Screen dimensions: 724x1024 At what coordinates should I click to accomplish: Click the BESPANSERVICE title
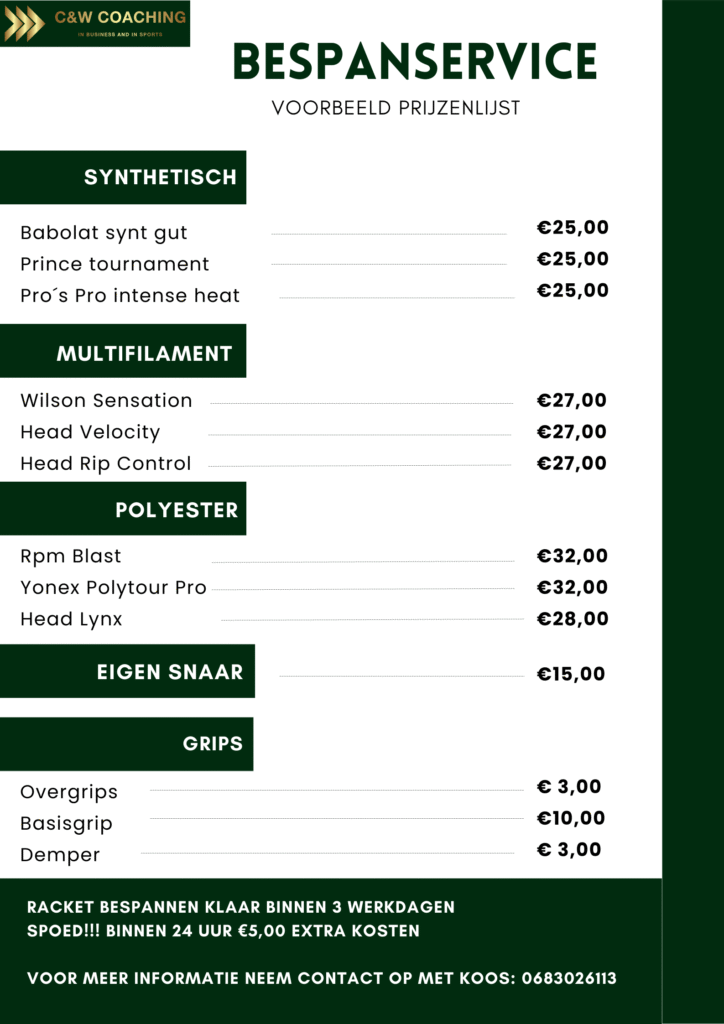(414, 62)
